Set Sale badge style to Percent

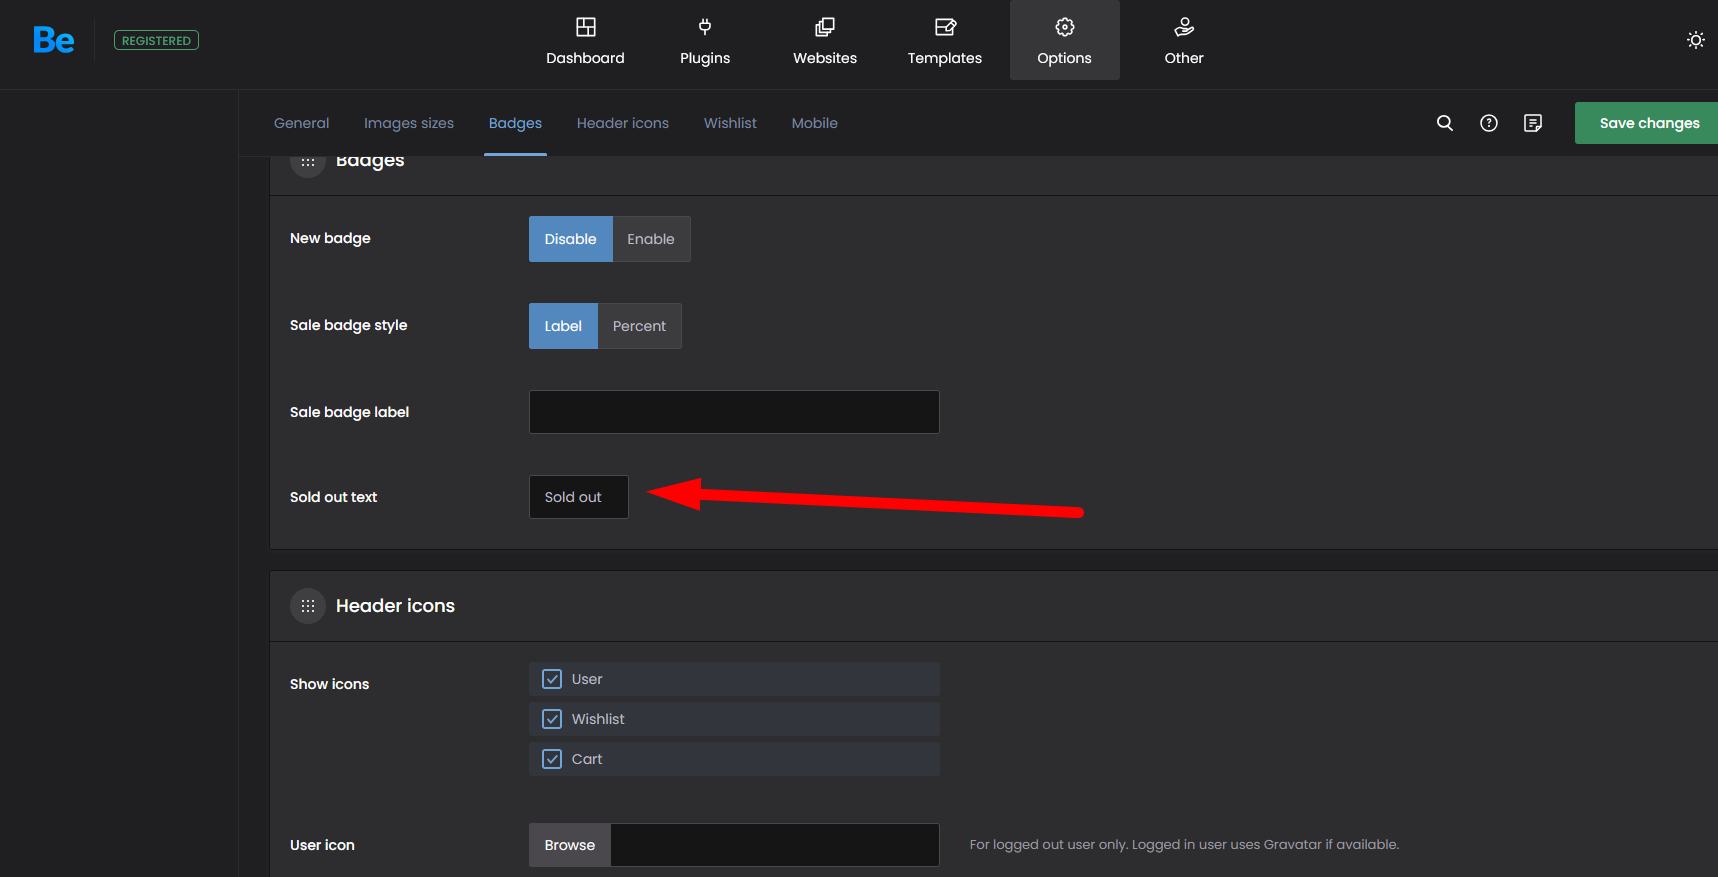(x=639, y=326)
